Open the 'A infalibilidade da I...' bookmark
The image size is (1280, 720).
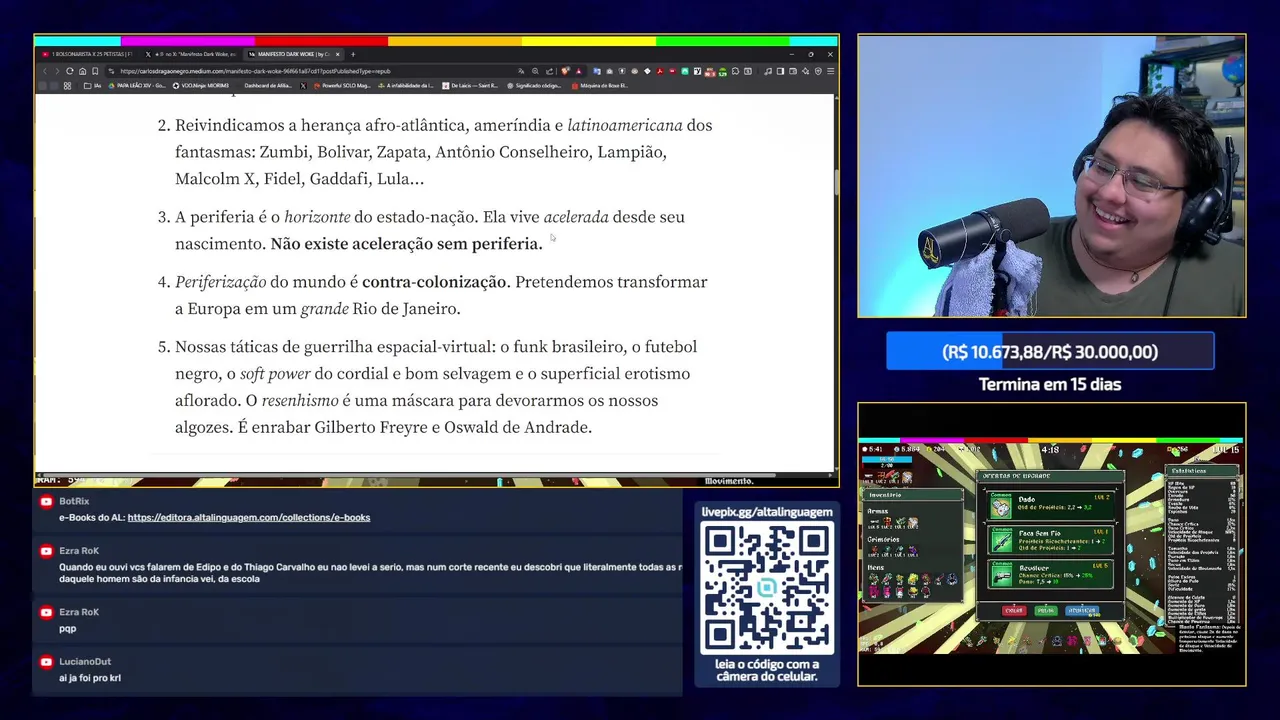point(405,86)
